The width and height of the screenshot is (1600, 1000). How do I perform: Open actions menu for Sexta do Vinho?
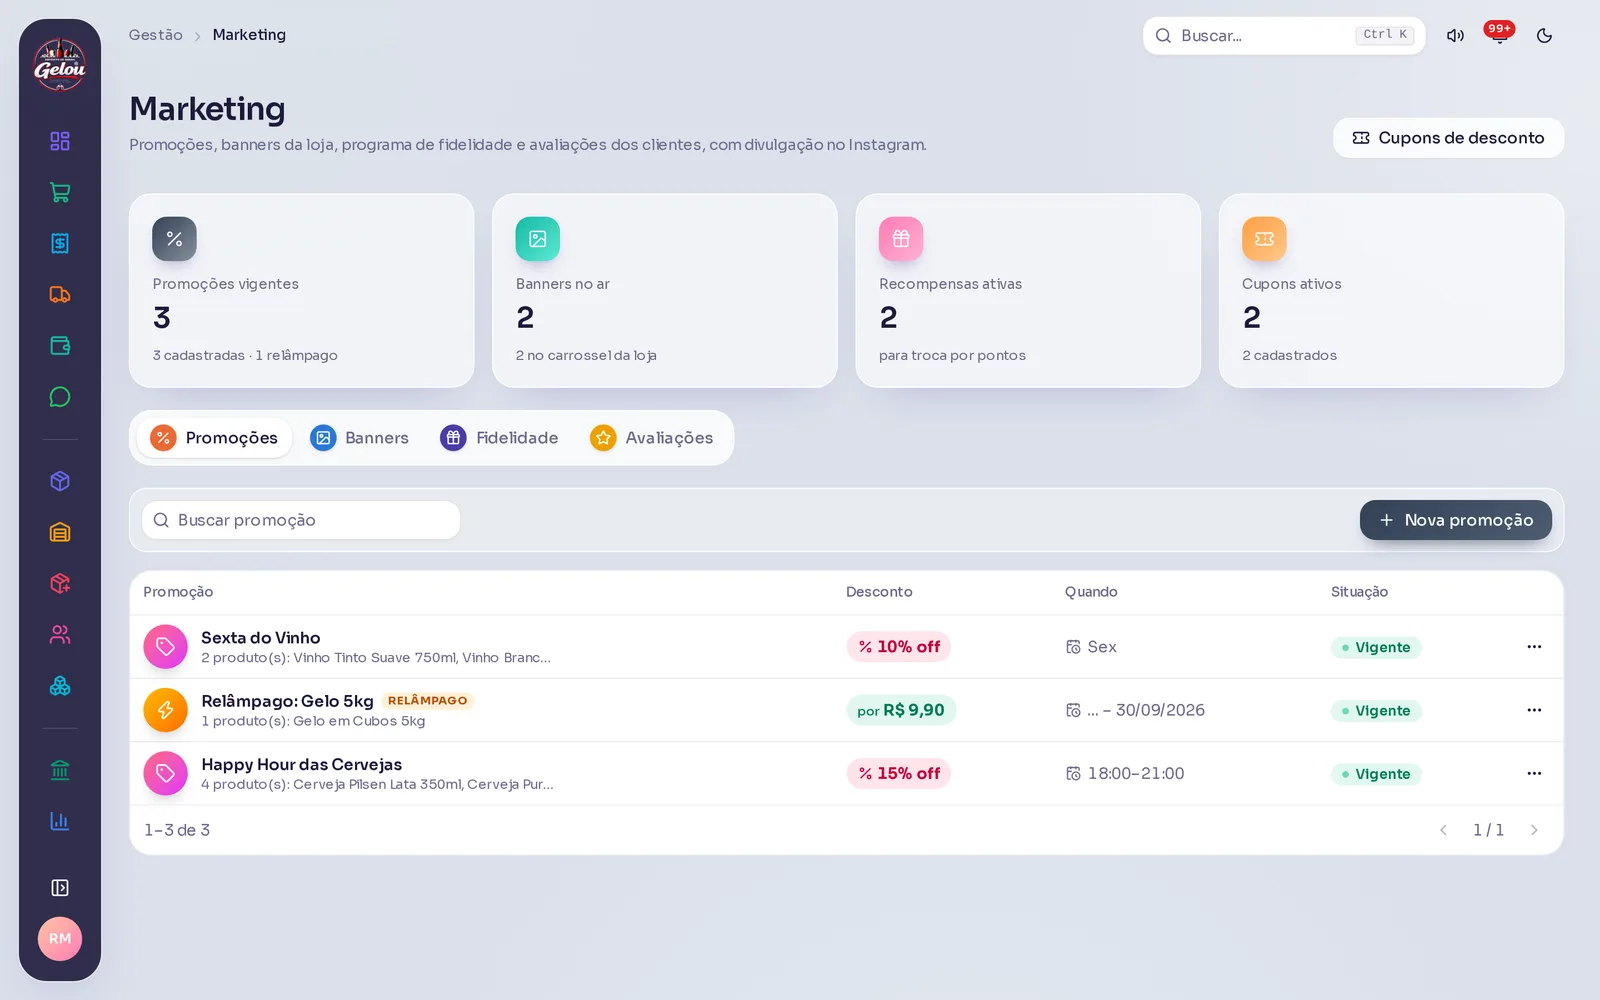coord(1534,647)
